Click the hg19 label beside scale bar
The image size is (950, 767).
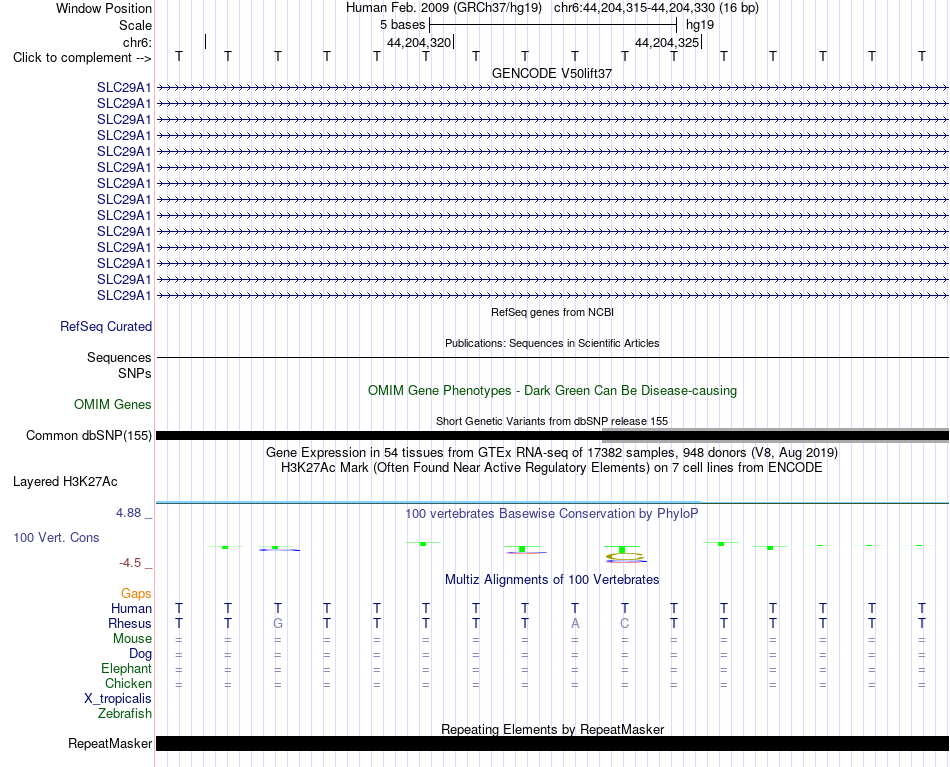click(700, 25)
